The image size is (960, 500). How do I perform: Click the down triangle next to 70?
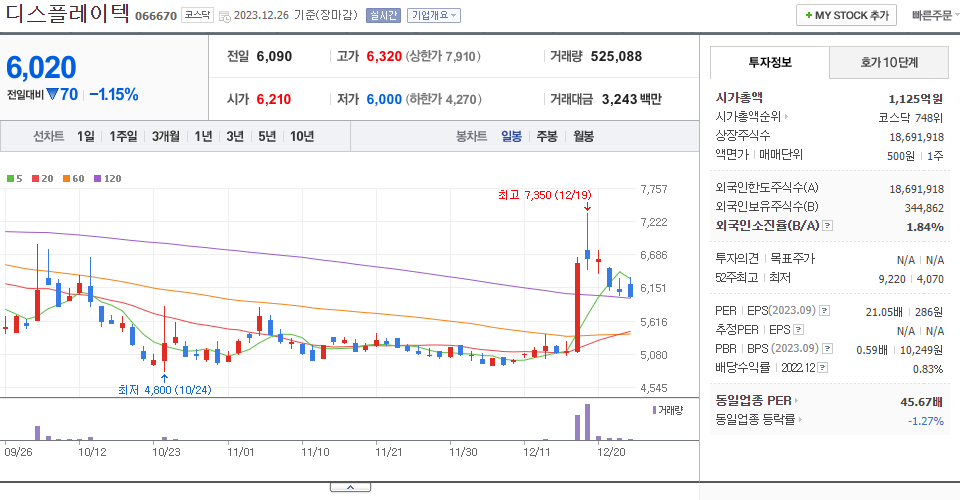coord(52,94)
